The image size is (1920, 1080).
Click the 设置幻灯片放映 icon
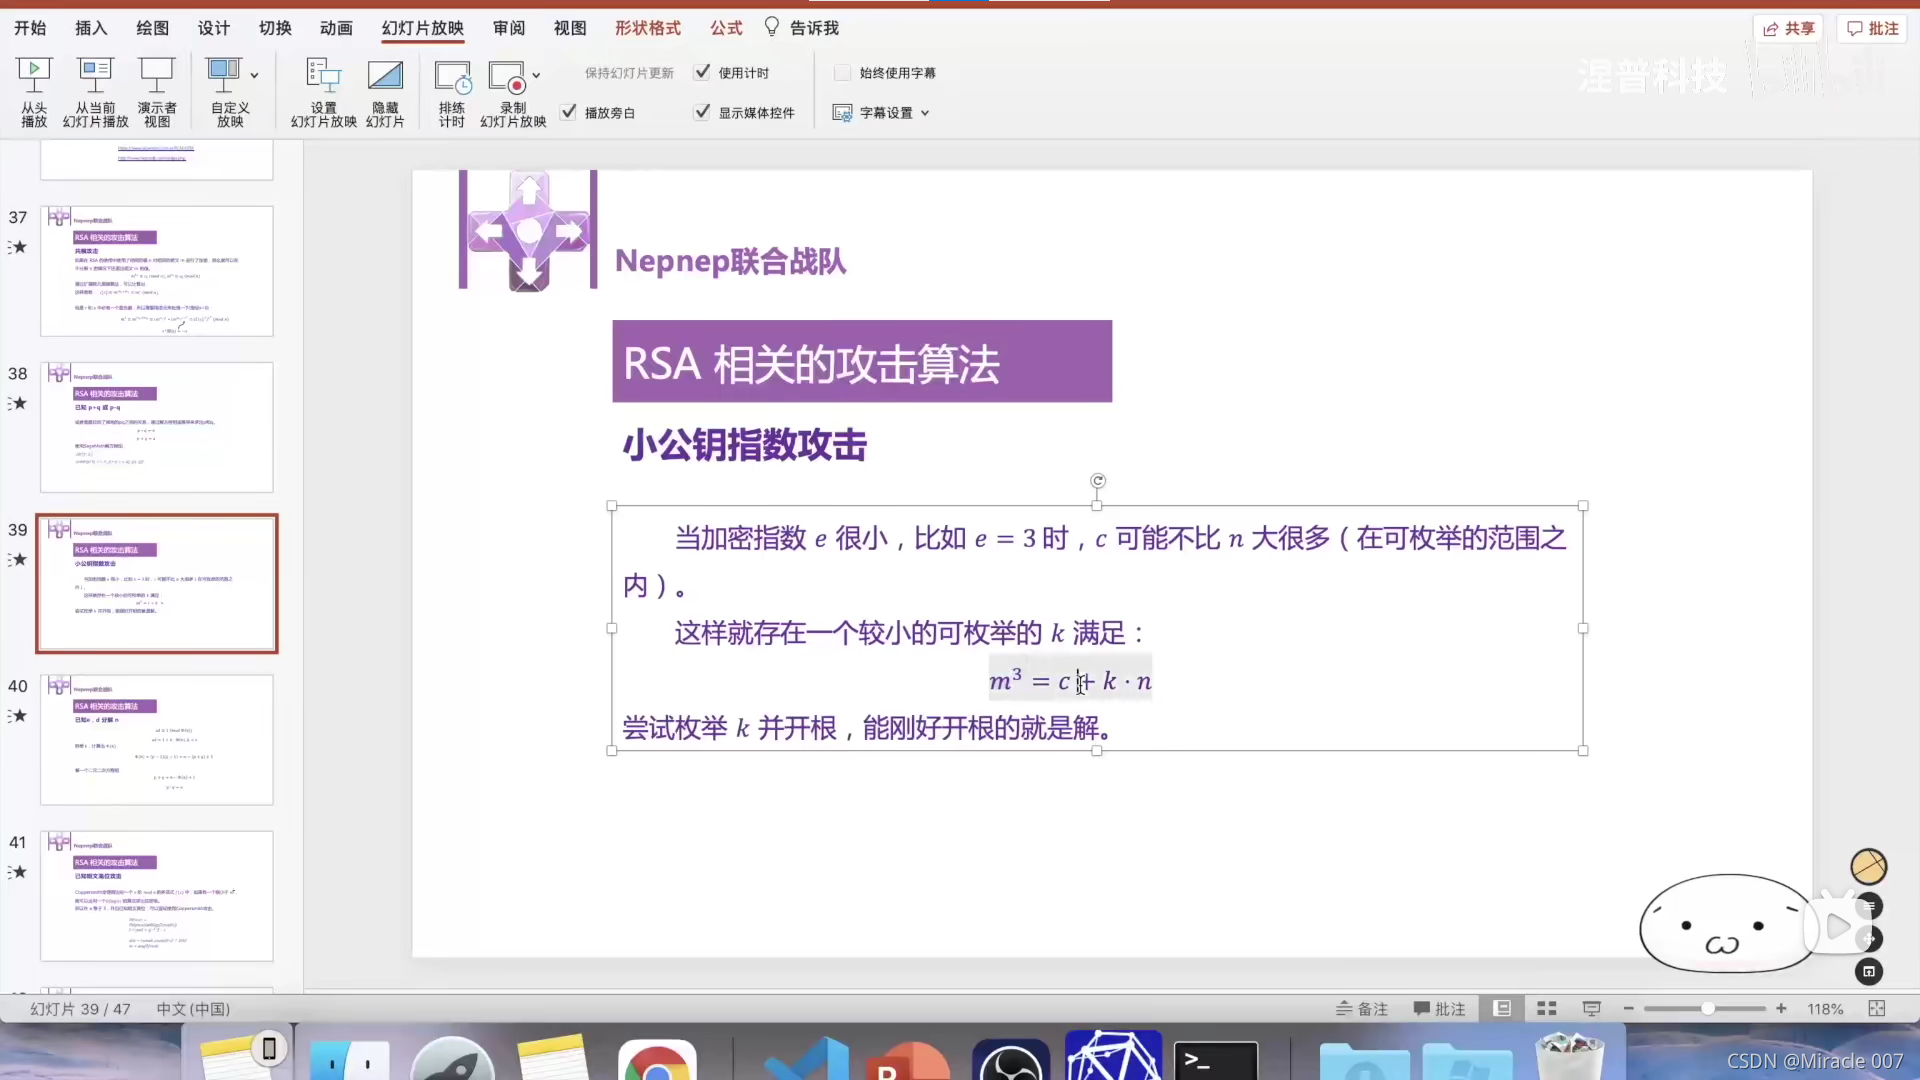(x=323, y=91)
